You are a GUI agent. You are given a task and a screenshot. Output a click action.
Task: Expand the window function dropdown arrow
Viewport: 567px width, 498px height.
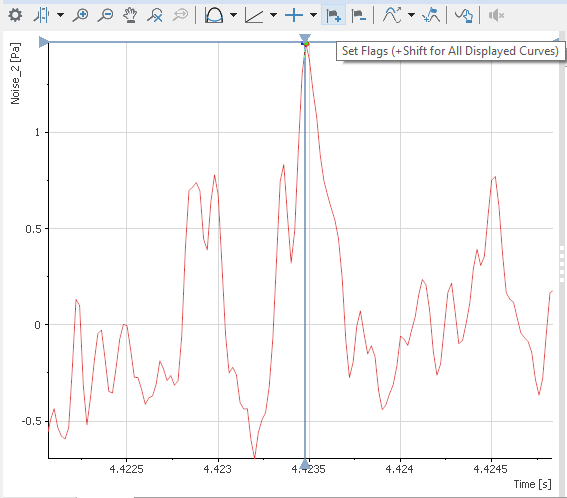click(x=234, y=15)
